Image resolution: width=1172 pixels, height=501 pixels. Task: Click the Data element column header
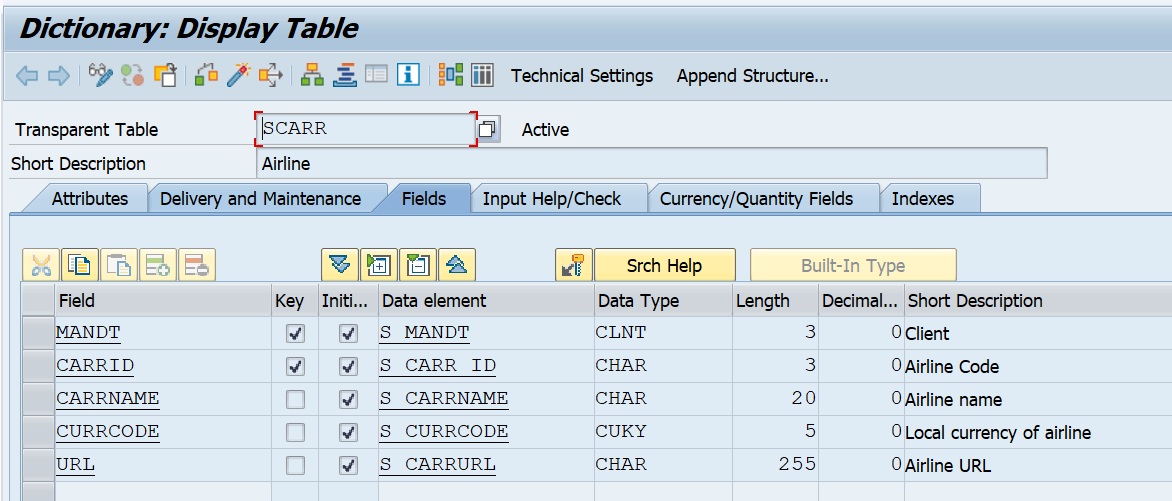(x=486, y=301)
